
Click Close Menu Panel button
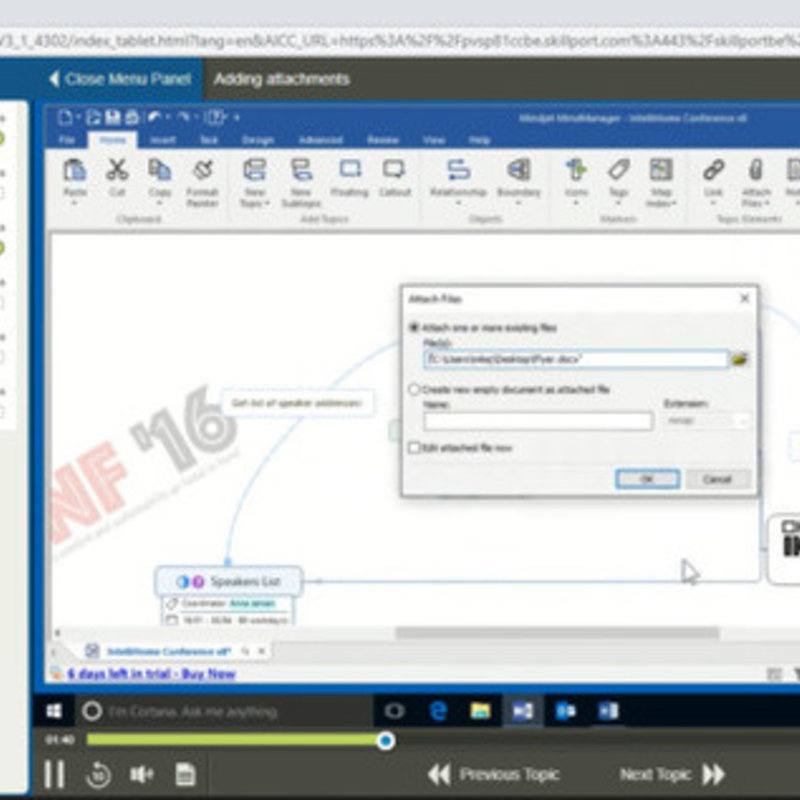click(120, 79)
